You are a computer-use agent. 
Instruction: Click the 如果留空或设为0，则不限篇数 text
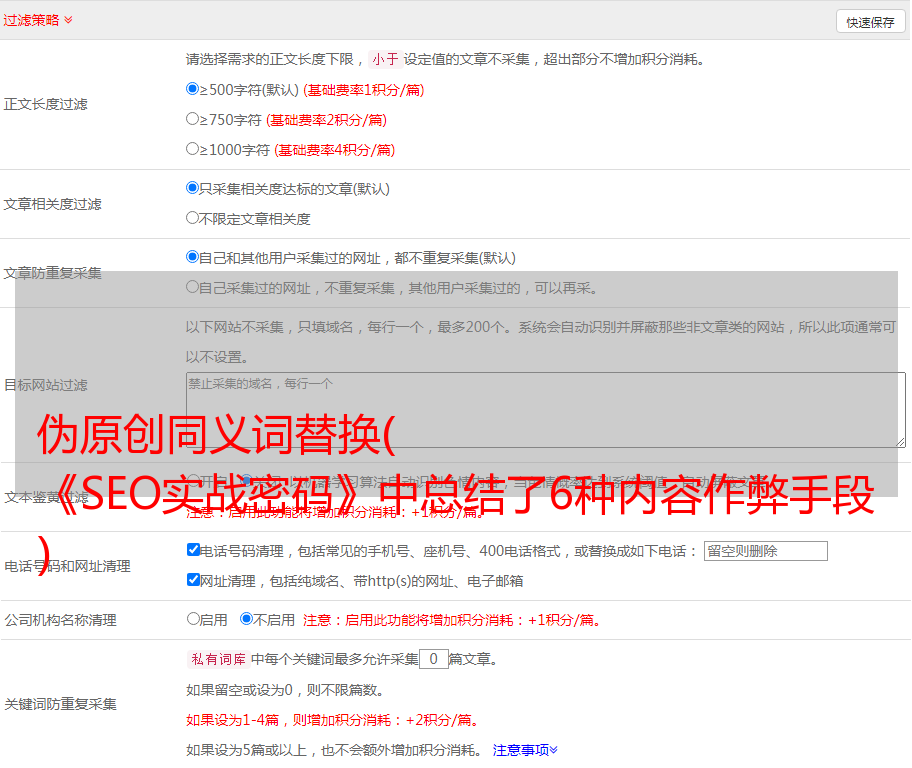(x=285, y=690)
